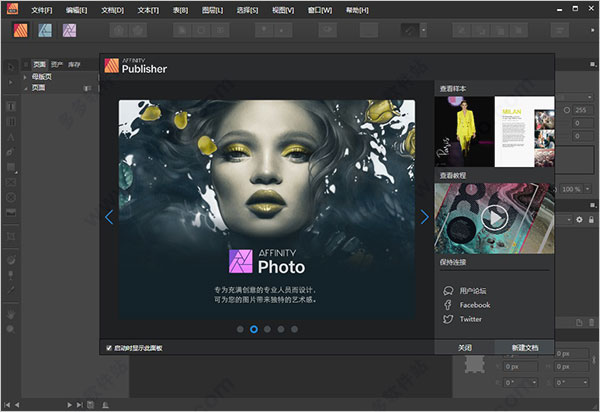
Task: Open the 100 % opacity dropdown arrow
Action: 587,189
